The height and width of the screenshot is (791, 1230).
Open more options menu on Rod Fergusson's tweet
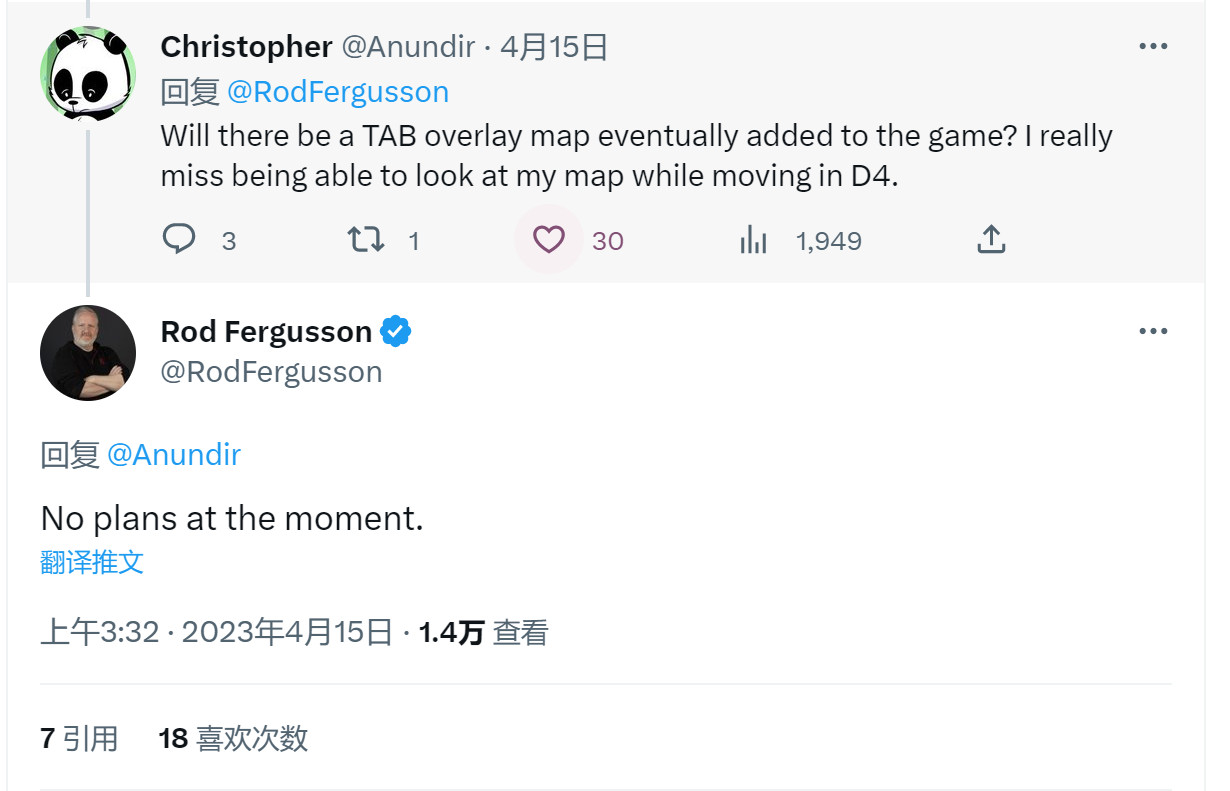[x=1153, y=332]
